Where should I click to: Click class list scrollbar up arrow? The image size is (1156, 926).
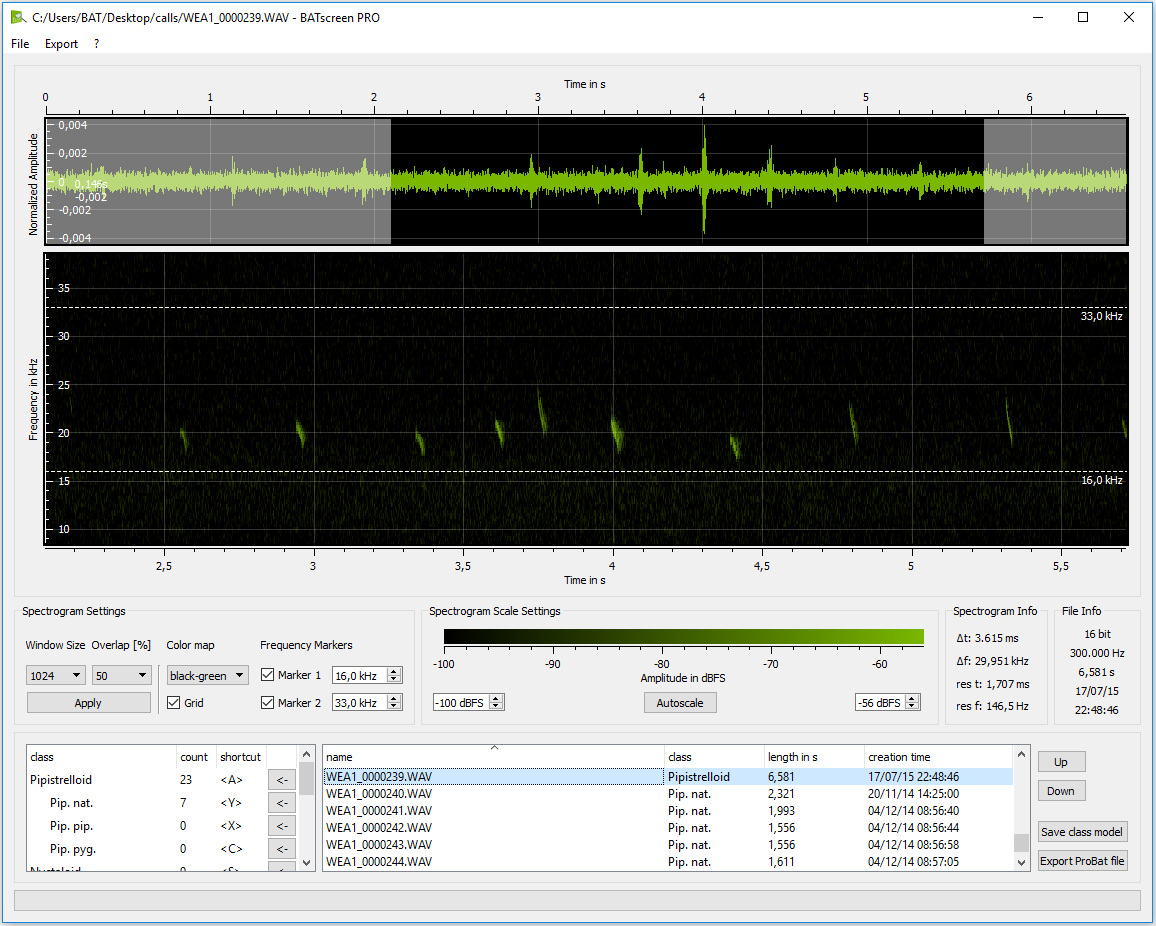click(307, 755)
